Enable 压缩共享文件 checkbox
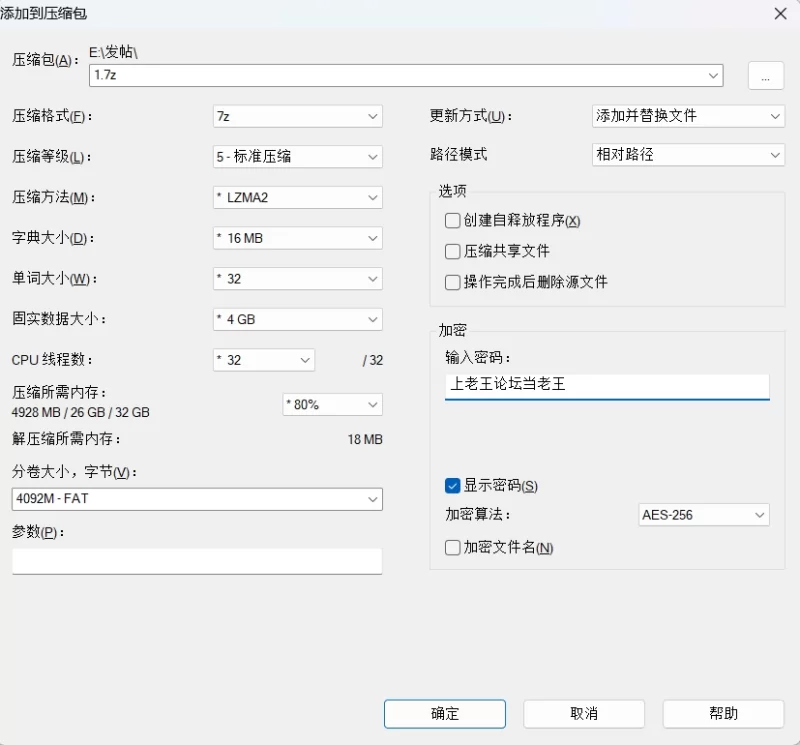Image resolution: width=800 pixels, height=745 pixels. 452,251
